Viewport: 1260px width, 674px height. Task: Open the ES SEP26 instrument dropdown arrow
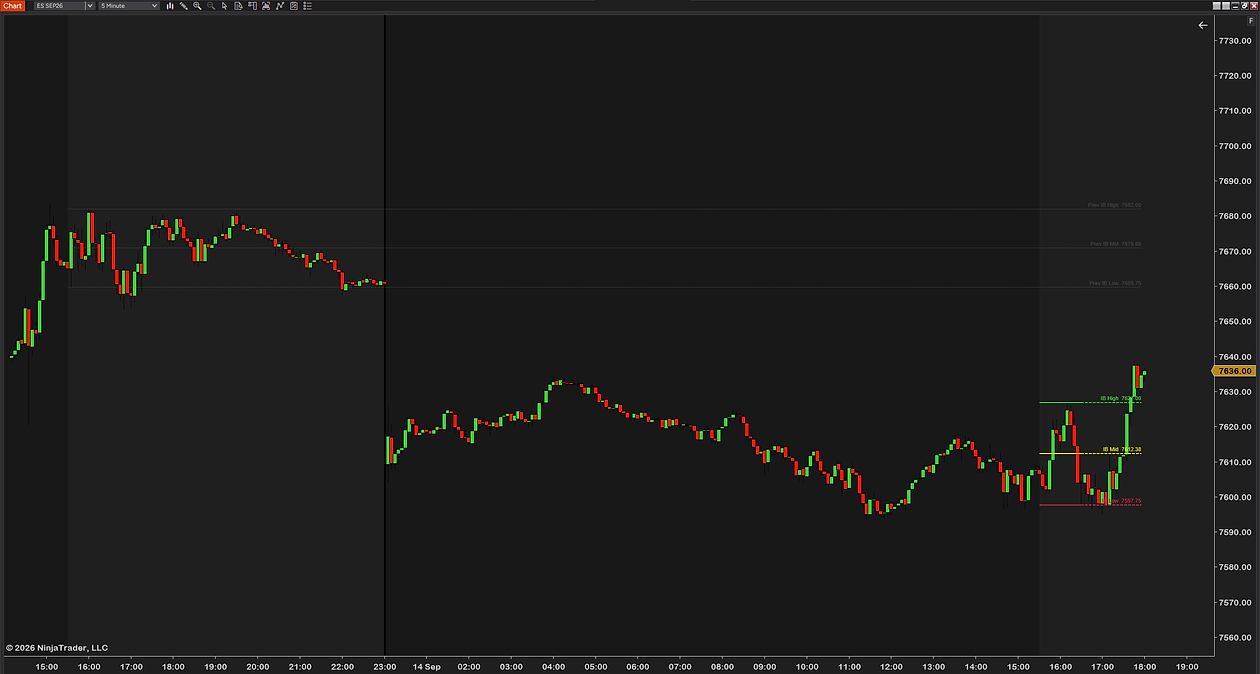pos(90,6)
